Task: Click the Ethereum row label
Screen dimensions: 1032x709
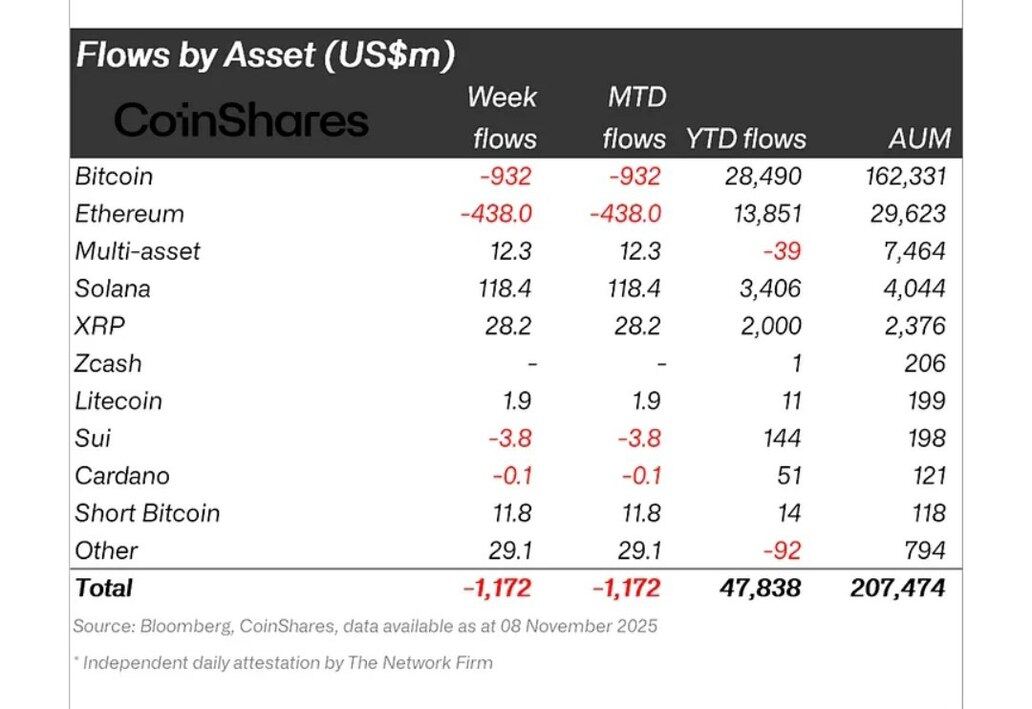Action: tap(129, 214)
